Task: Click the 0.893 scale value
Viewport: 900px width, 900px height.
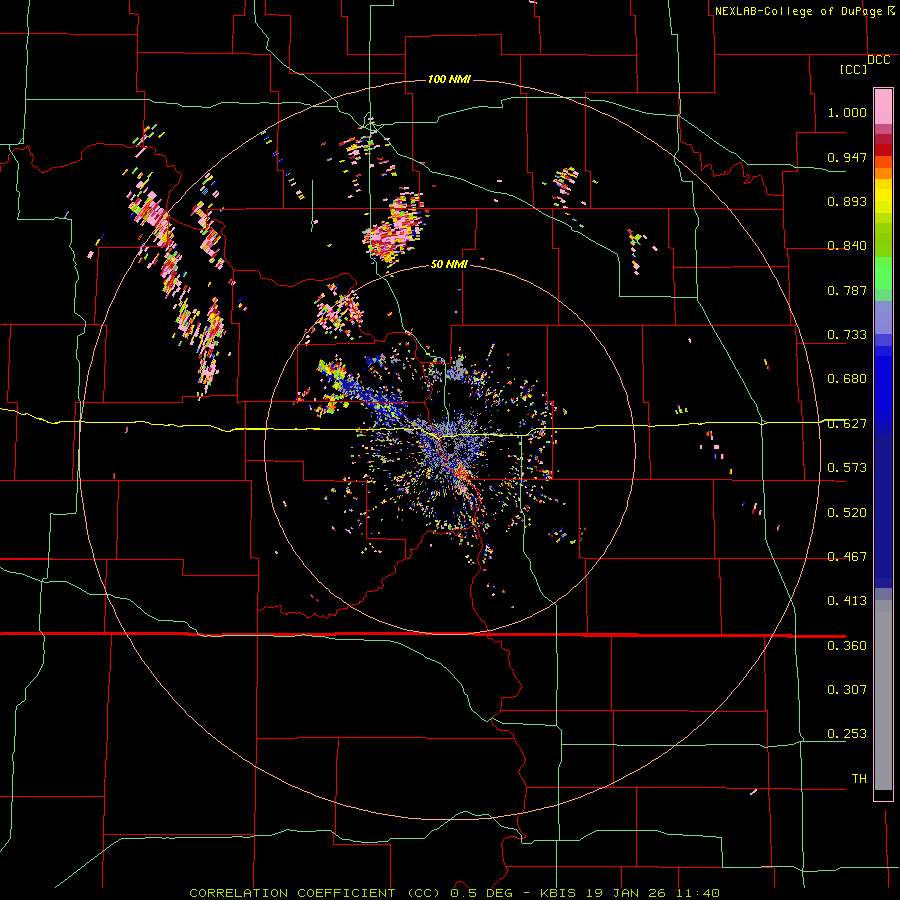Action: (x=847, y=201)
